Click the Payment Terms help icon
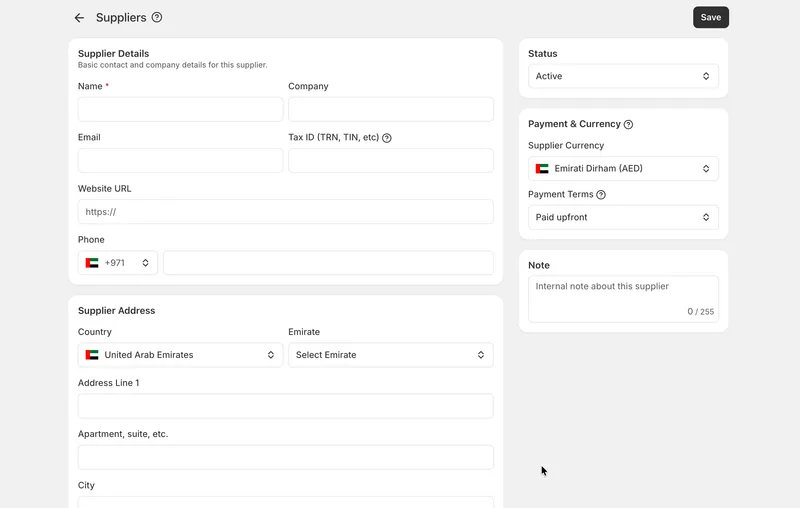 click(601, 195)
